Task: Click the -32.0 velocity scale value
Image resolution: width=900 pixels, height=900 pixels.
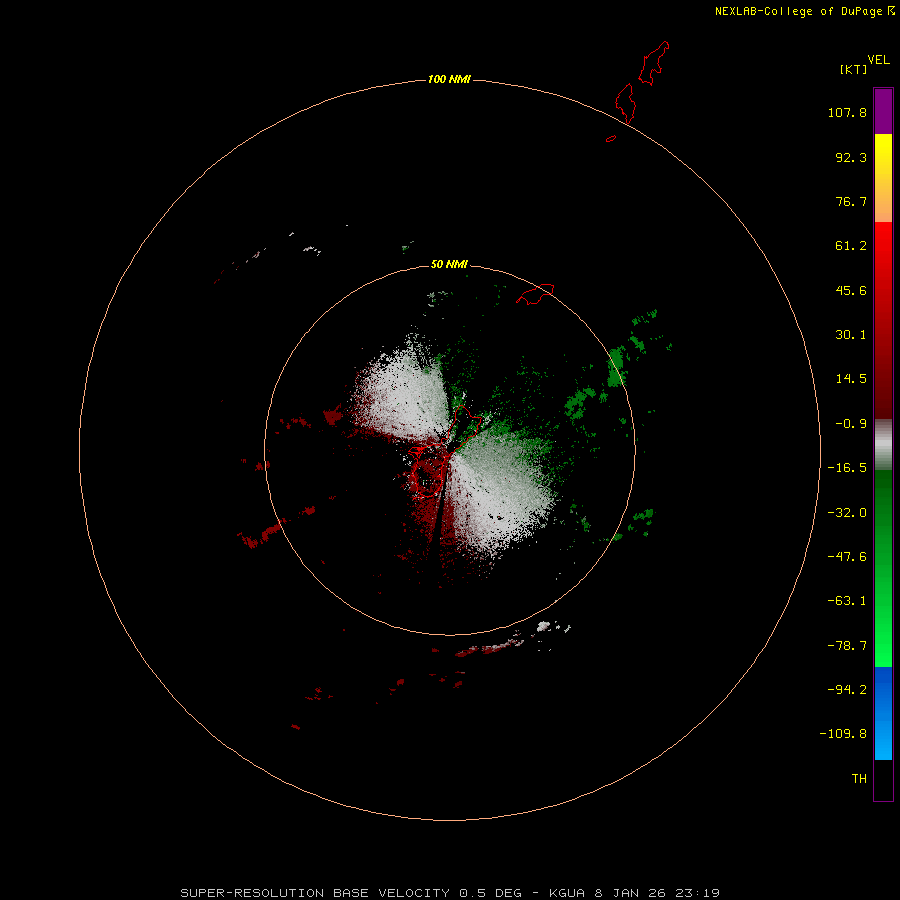Action: (847, 513)
